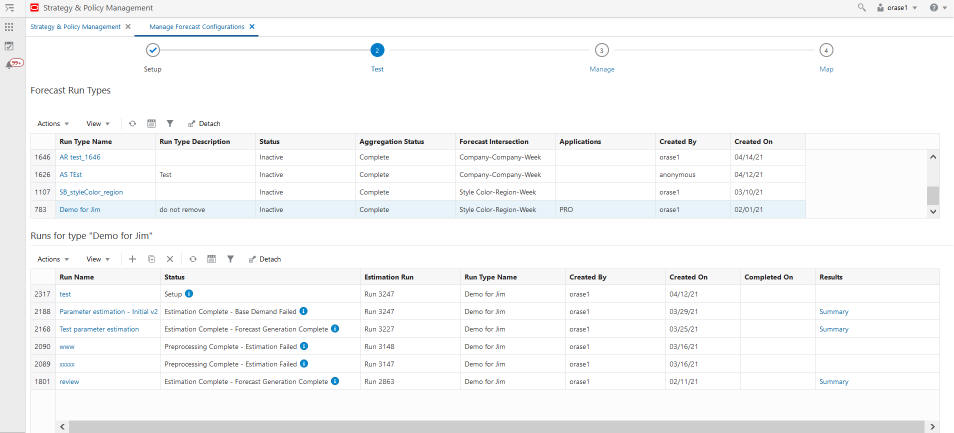Switch to Strategy & Policy Management tab

pos(76,27)
